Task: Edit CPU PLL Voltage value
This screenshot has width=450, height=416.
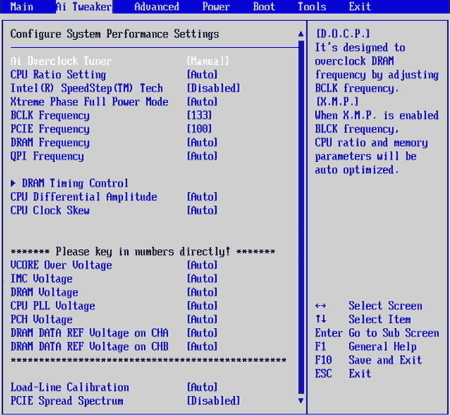Action: click(x=202, y=306)
